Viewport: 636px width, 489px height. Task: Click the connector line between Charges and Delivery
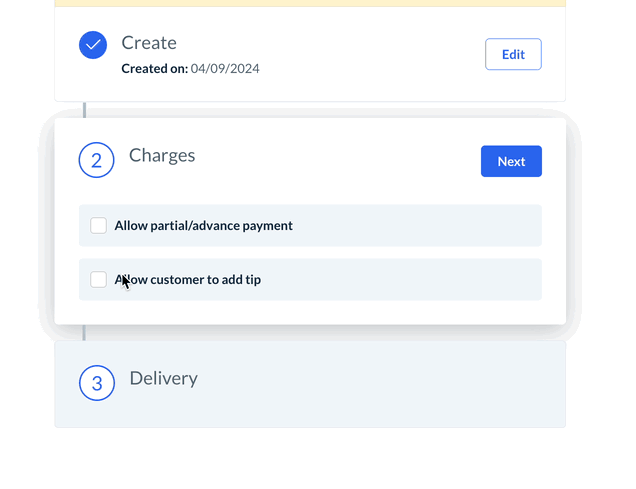click(85, 332)
